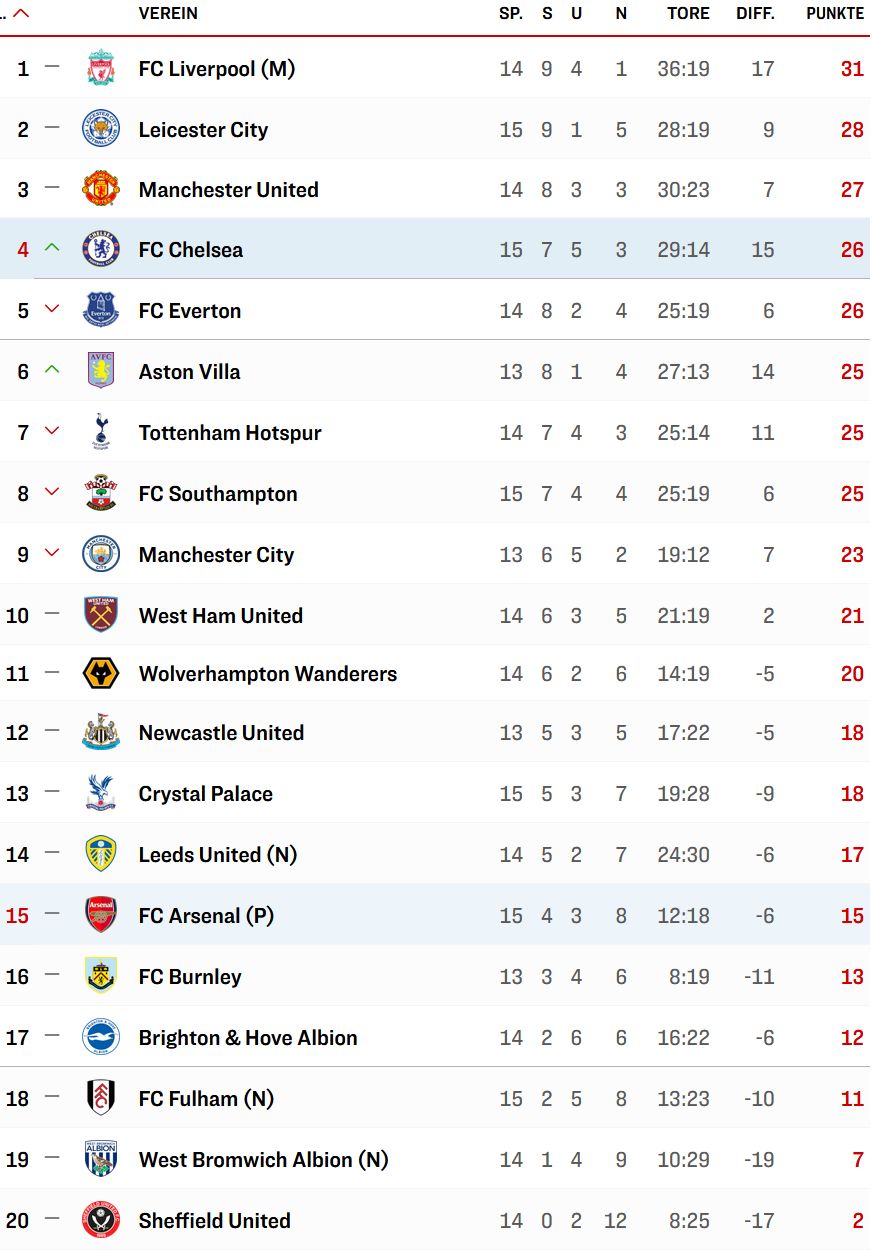Click the Manchester United club crest
This screenshot has height=1250, width=872.
(x=101, y=189)
